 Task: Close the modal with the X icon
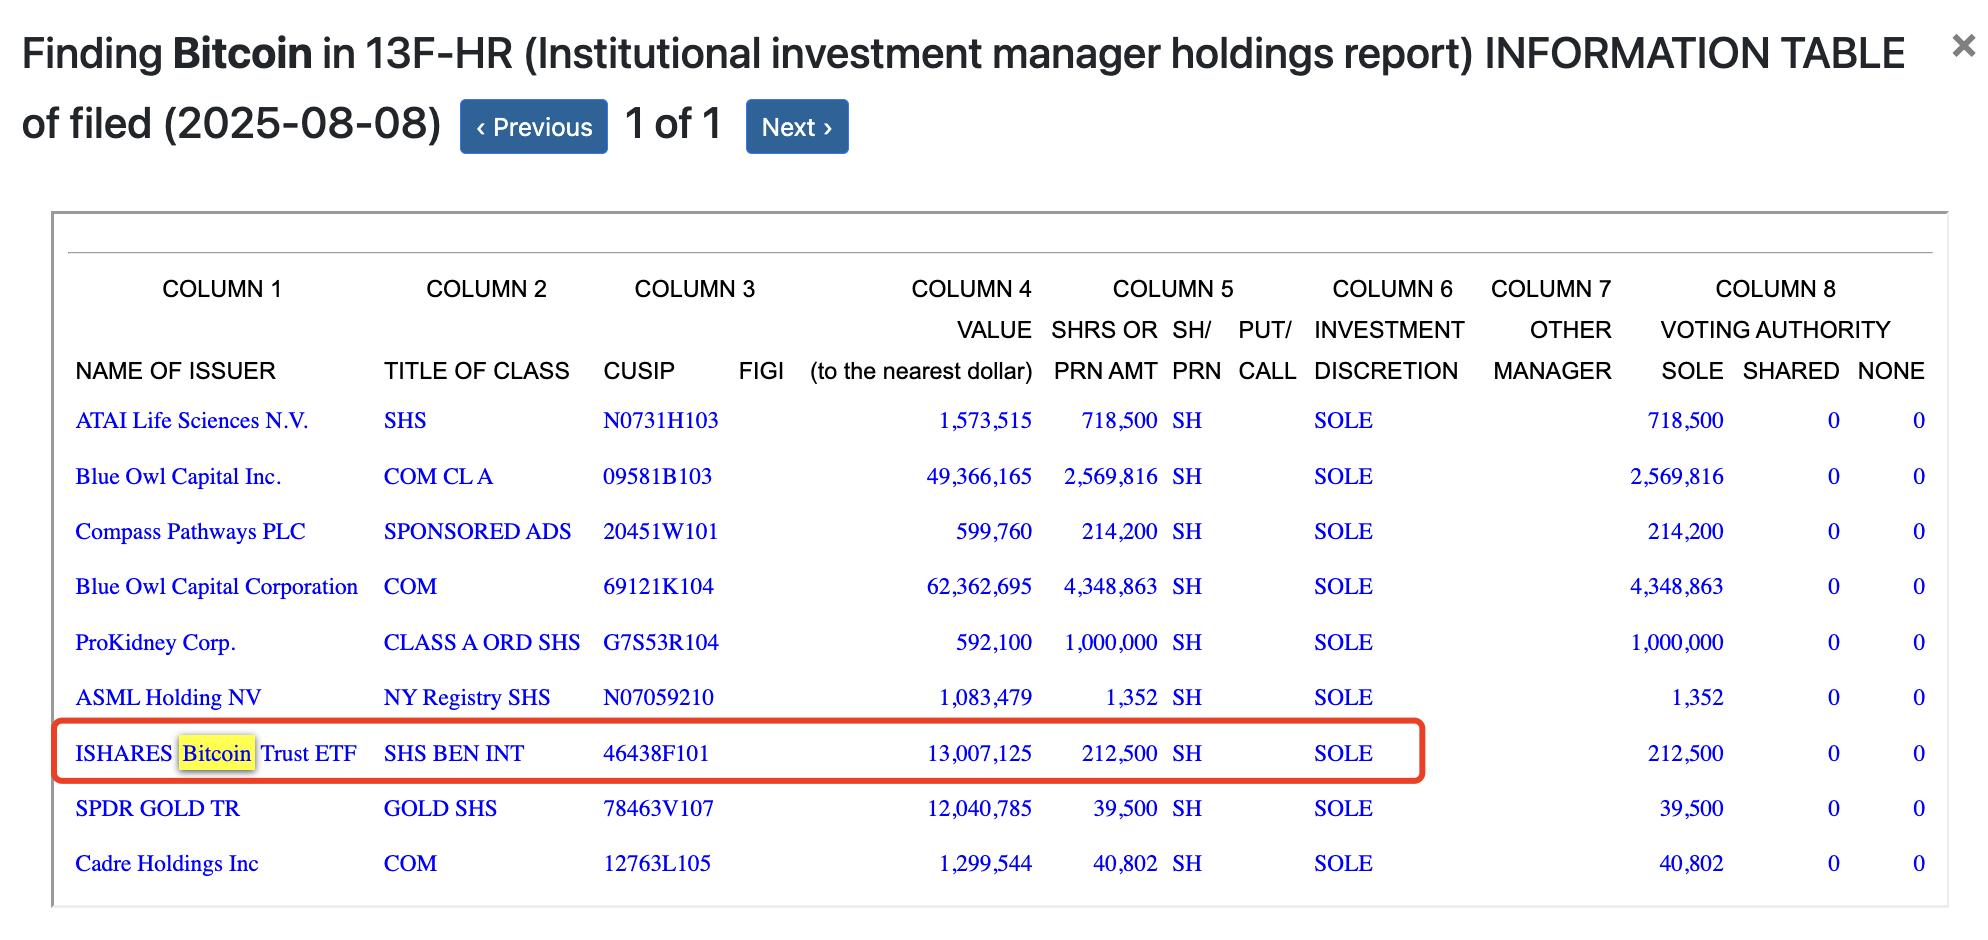pyautogui.click(x=1964, y=45)
